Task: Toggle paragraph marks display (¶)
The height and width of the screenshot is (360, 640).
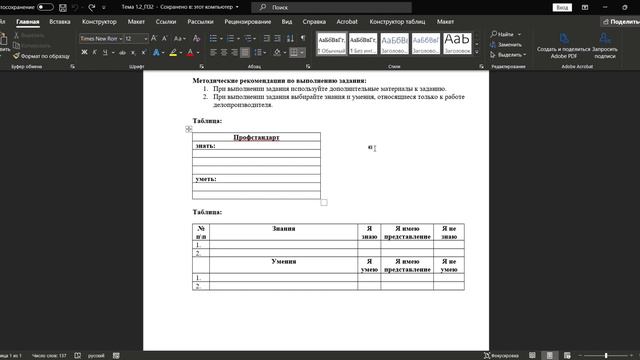Action: point(303,38)
